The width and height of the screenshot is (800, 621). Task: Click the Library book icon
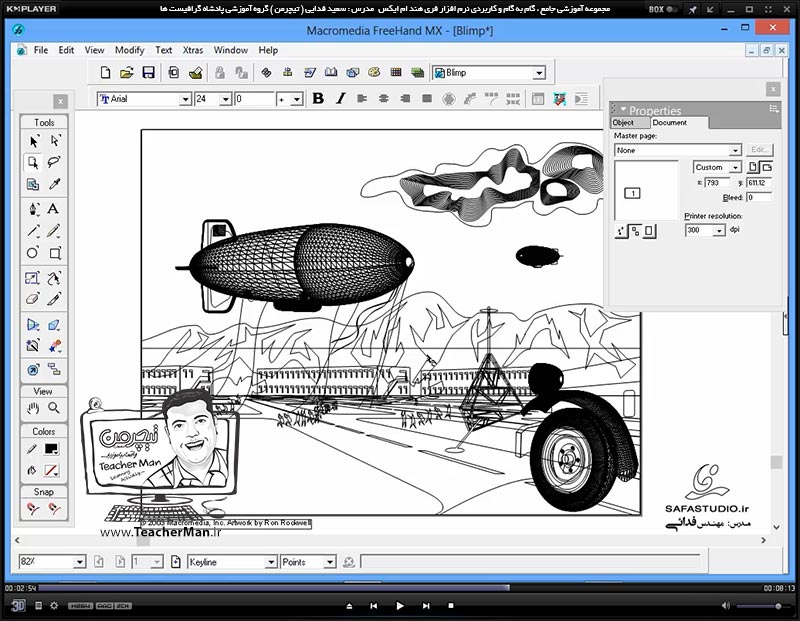coord(331,72)
